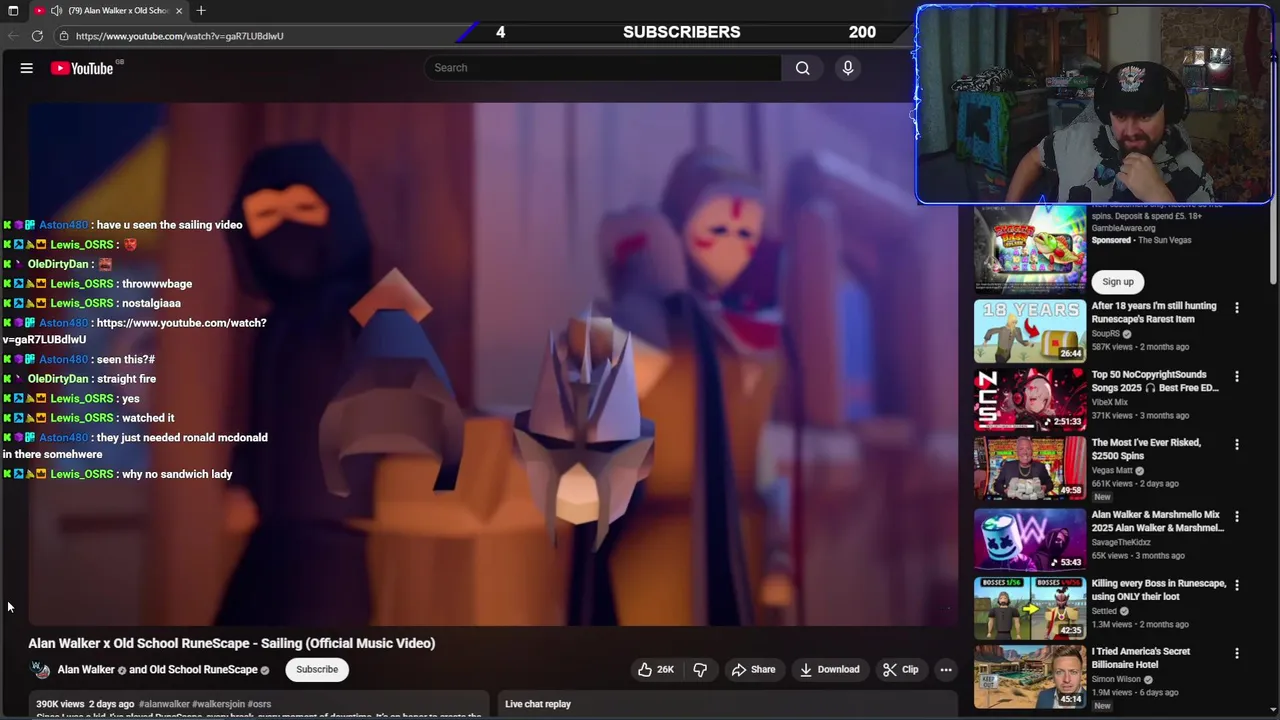This screenshot has height=720, width=1280.
Task: Open a new browser tab
Action: click(201, 11)
